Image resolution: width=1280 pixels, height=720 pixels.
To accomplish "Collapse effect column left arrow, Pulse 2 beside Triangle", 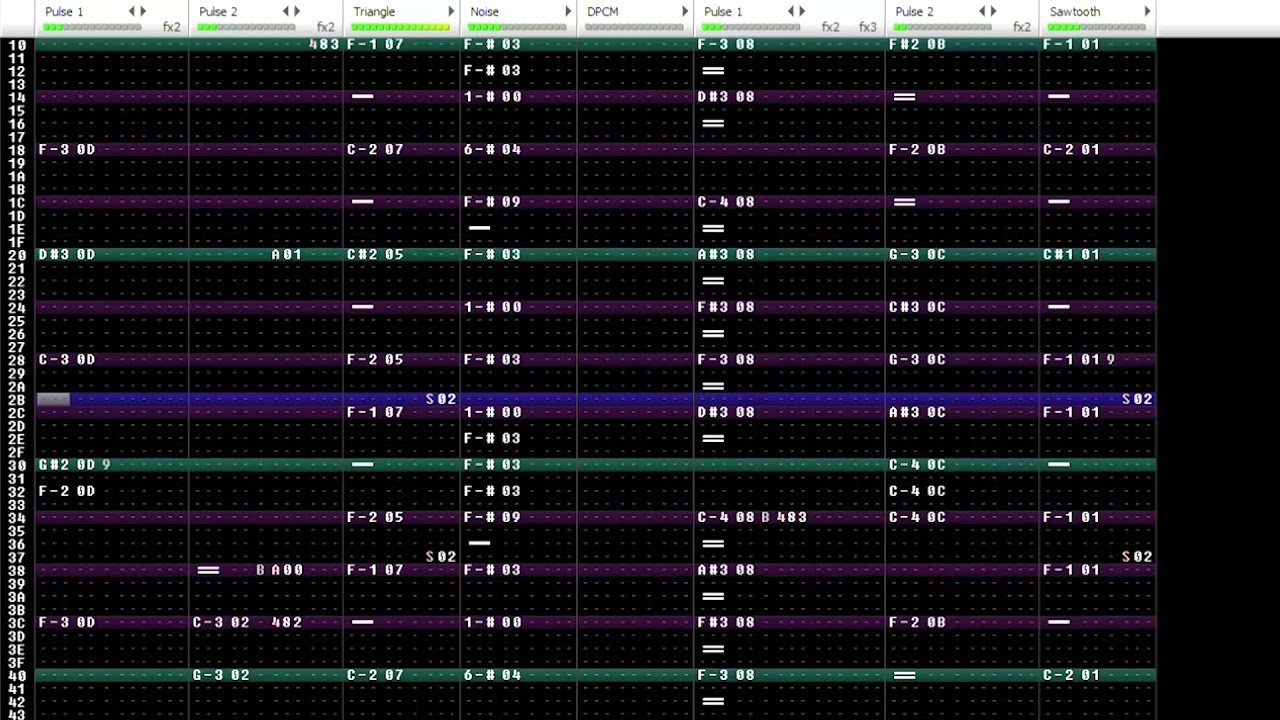I will 286,11.
